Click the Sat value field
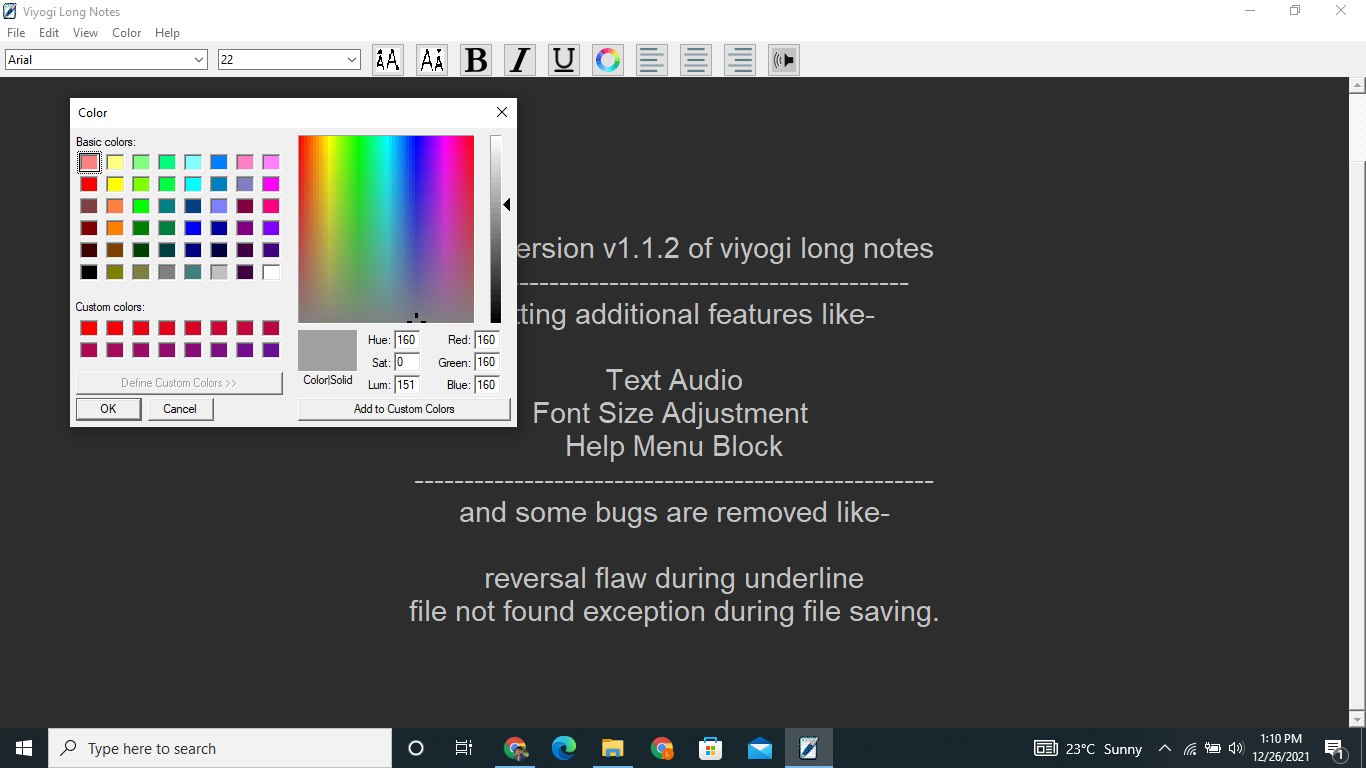1366x768 pixels. (x=407, y=362)
